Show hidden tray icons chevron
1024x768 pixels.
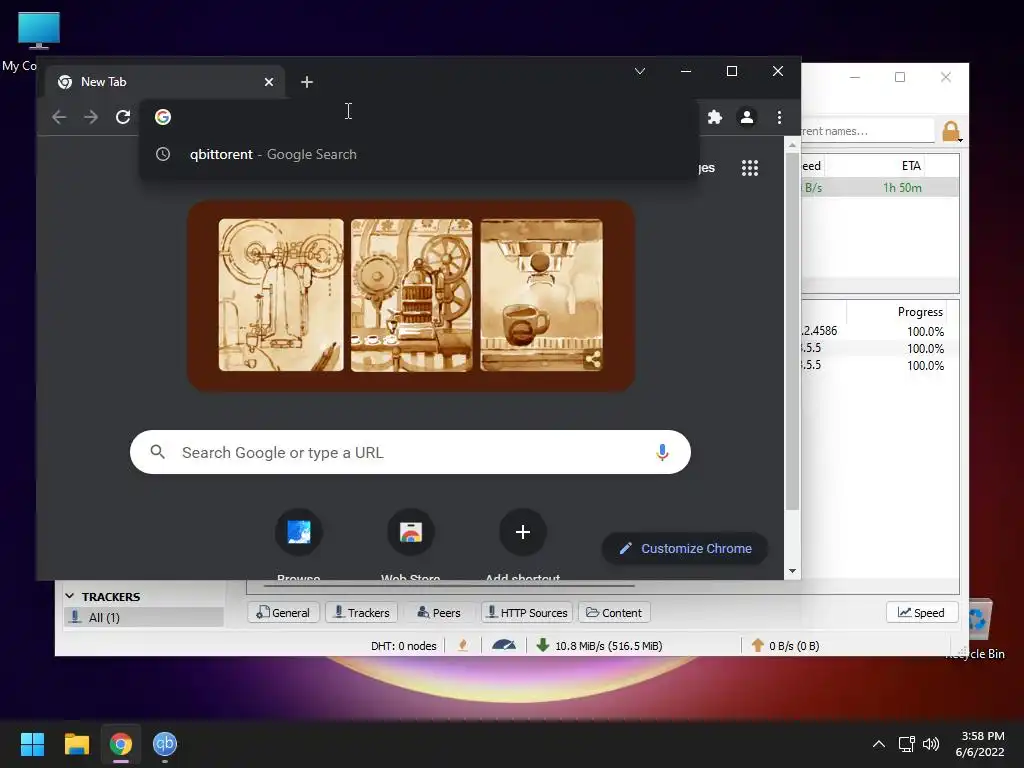pyautogui.click(x=879, y=744)
